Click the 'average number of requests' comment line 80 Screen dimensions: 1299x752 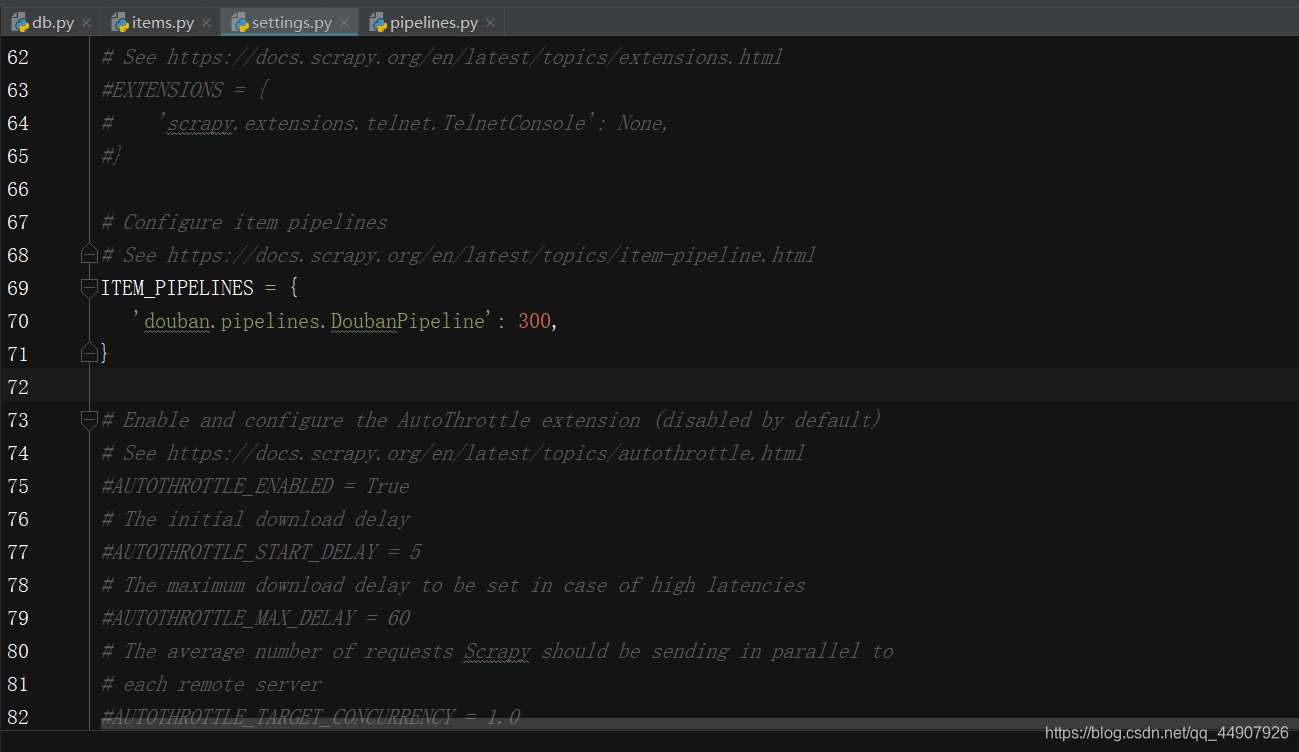point(497,651)
